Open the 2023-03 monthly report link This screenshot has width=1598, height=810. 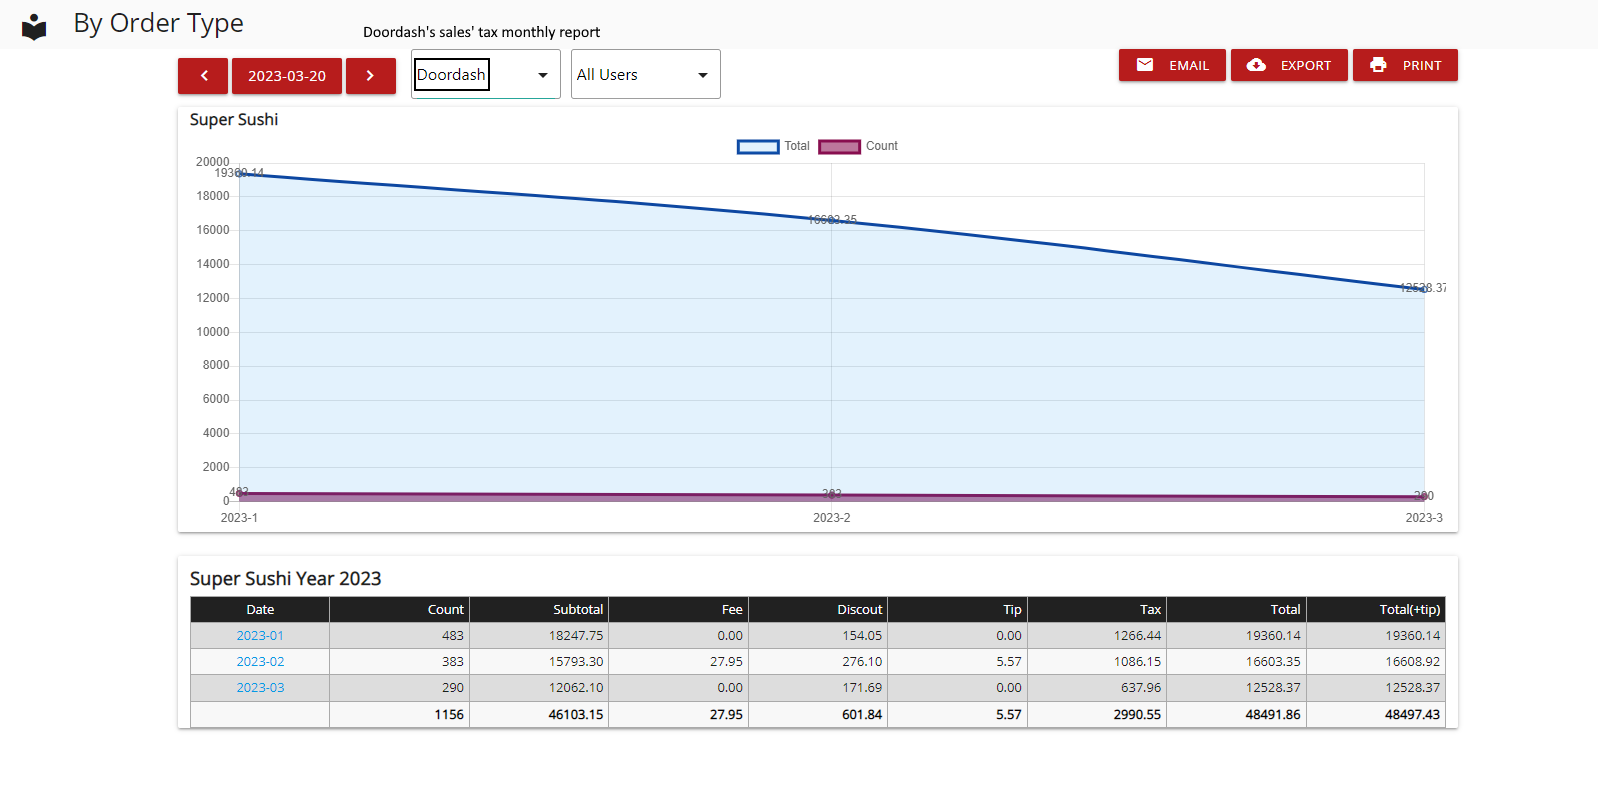click(260, 688)
